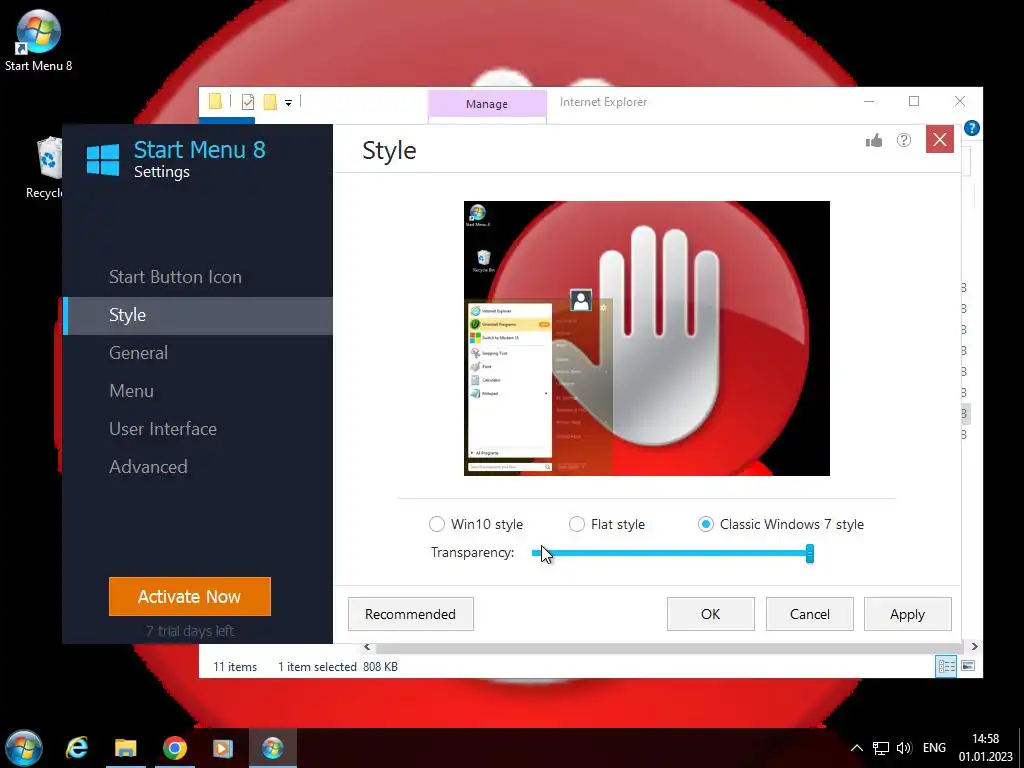Click the Explorer window blue help icon
The width and height of the screenshot is (1024, 768).
[x=971, y=128]
